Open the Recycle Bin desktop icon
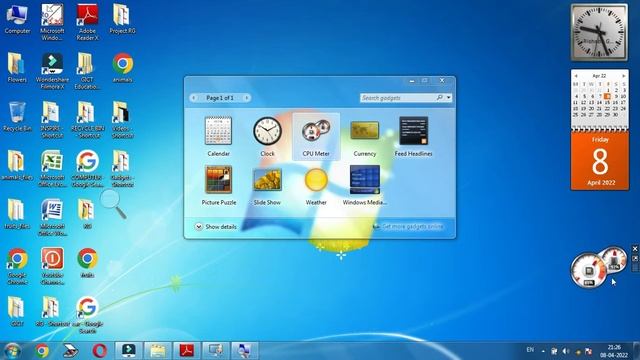Screen dimensions: 640x360 pyautogui.click(x=17, y=117)
